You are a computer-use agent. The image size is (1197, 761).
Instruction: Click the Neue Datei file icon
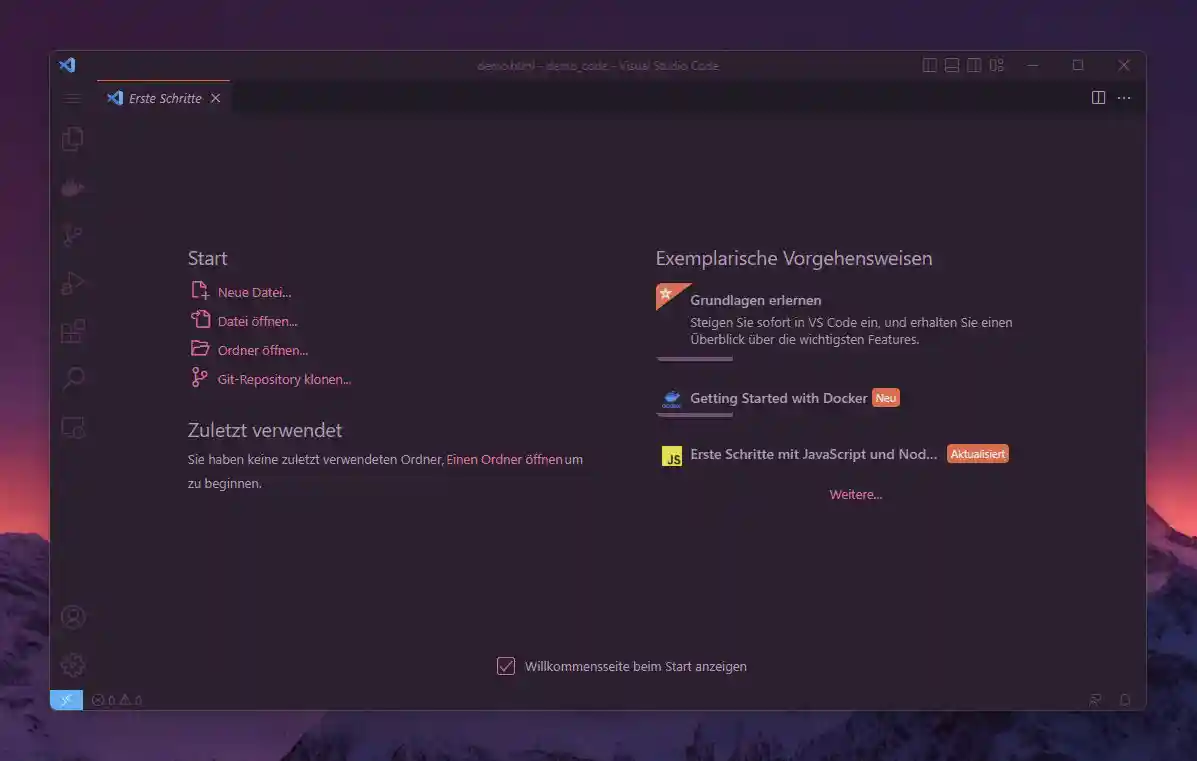point(200,291)
